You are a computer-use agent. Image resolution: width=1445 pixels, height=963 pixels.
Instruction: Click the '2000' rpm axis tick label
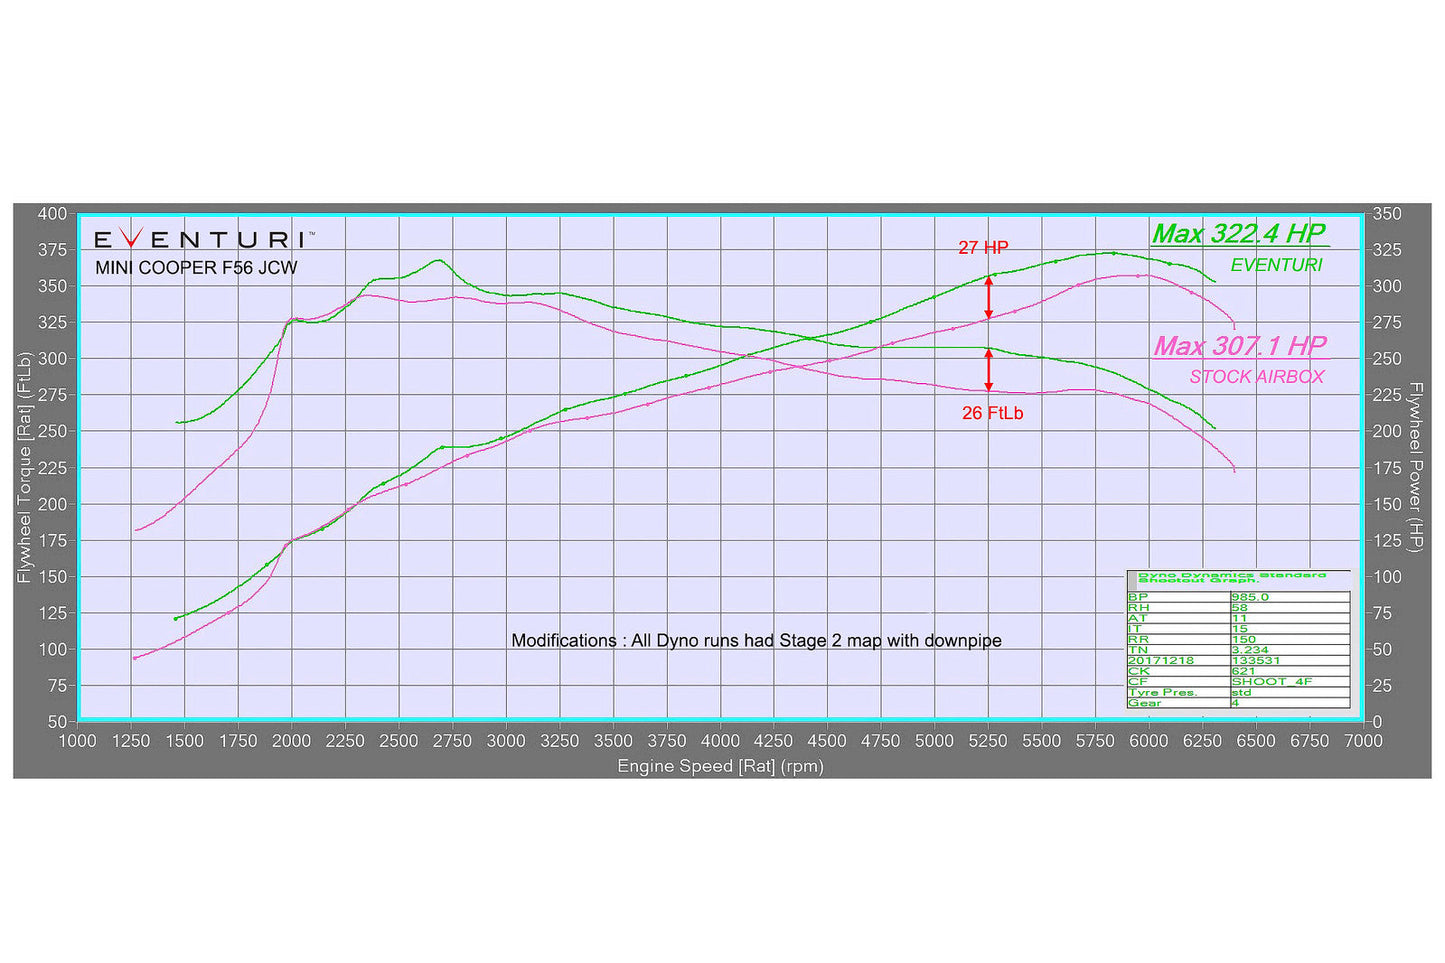(292, 741)
